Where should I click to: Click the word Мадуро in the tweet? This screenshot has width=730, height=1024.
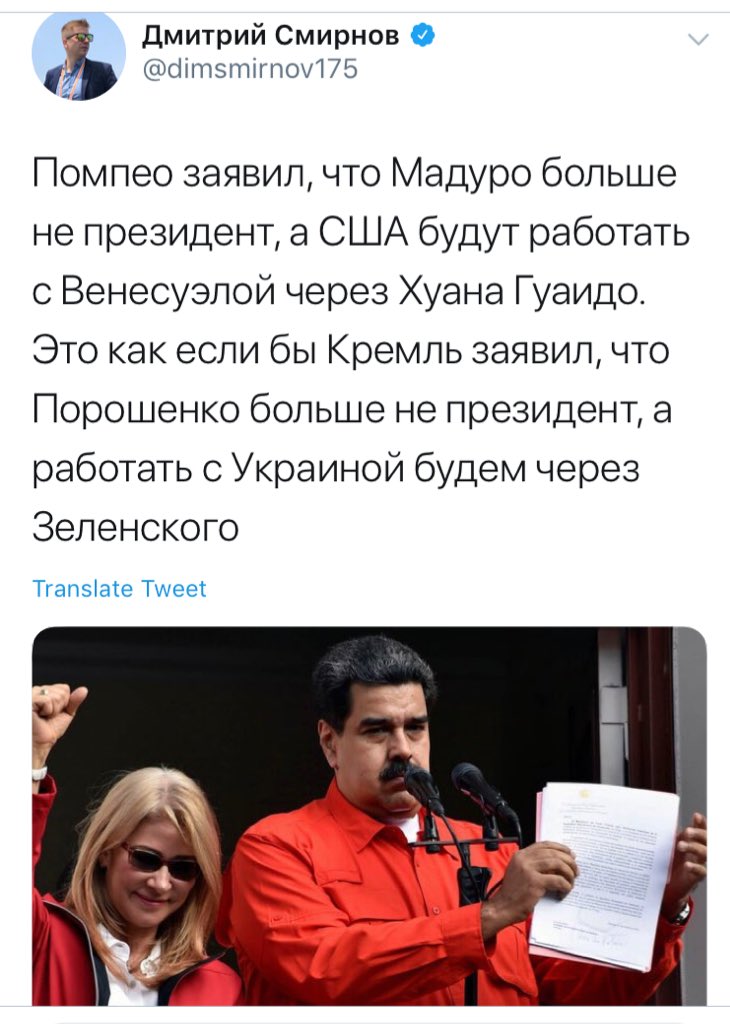[464, 175]
